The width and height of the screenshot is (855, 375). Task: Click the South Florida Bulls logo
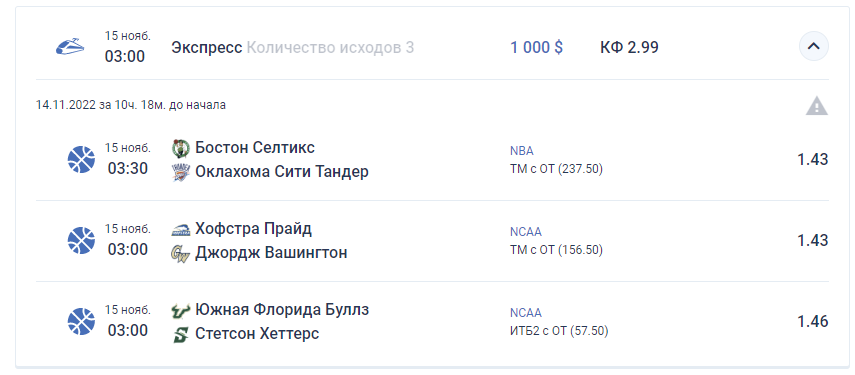click(180, 310)
